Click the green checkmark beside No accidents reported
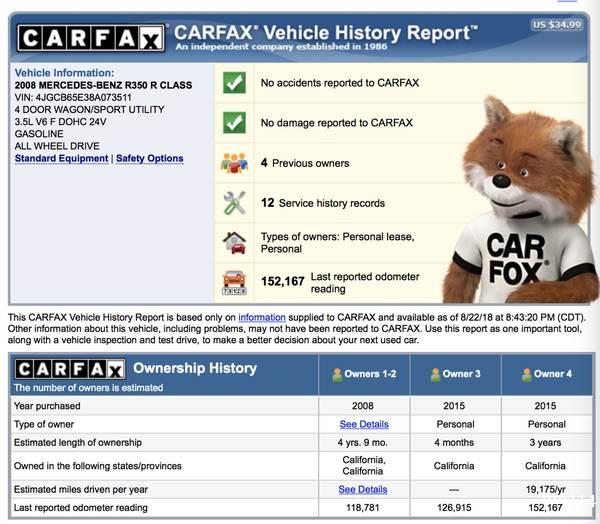Screen dimensions: 600x524 (234, 83)
